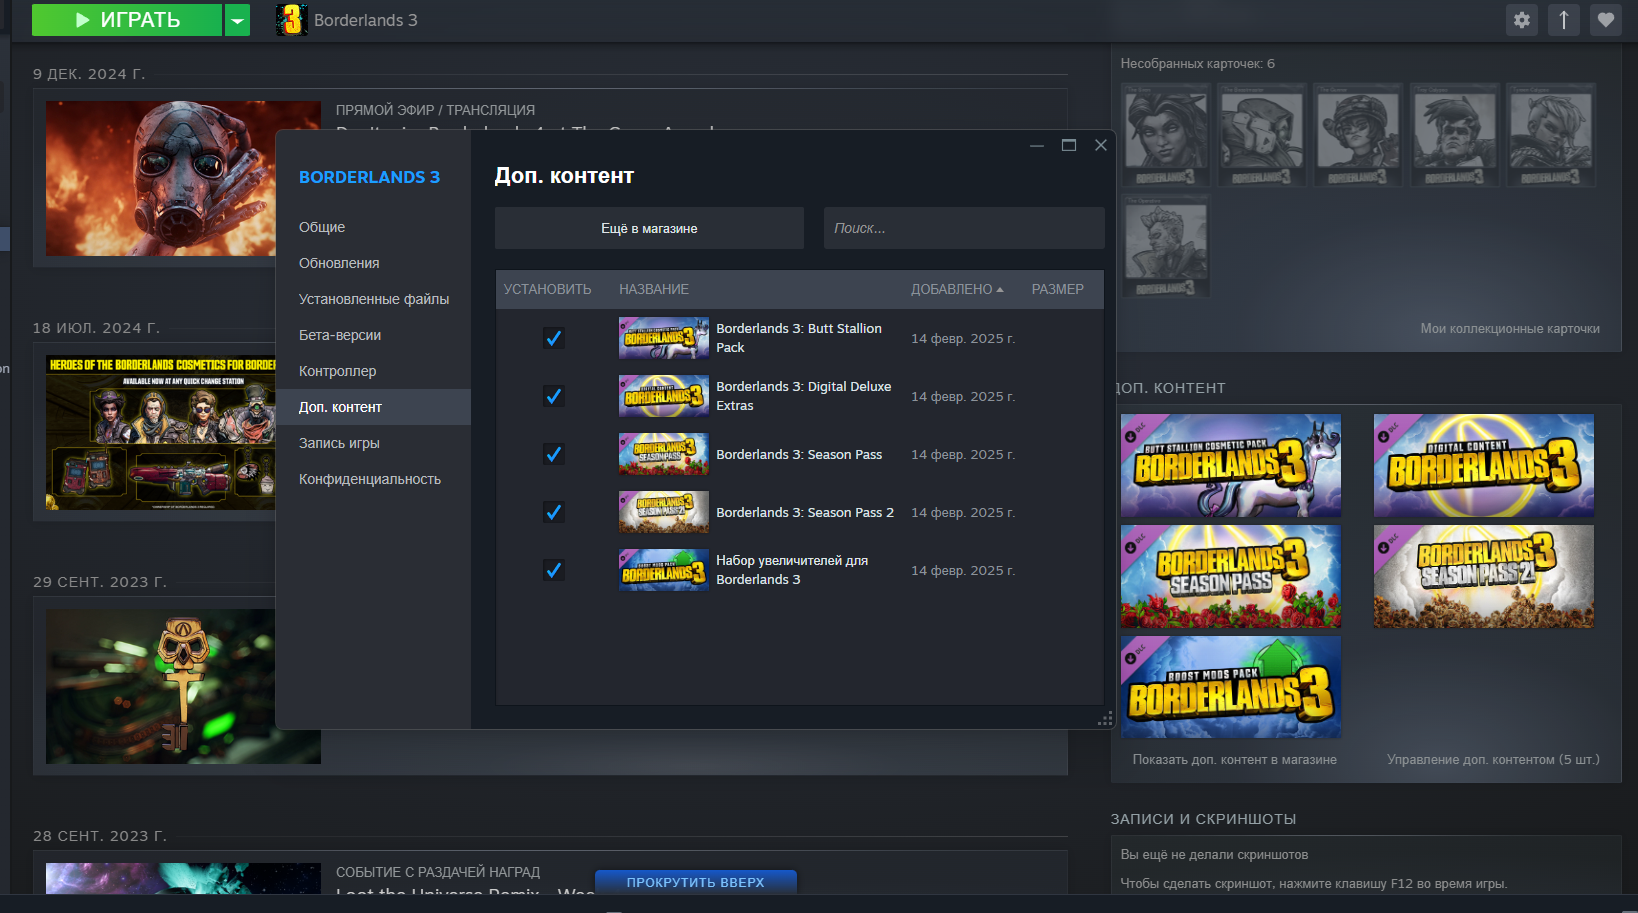Click fifth uncollected trading card
Screen dimensions: 1638x913
point(1551,135)
